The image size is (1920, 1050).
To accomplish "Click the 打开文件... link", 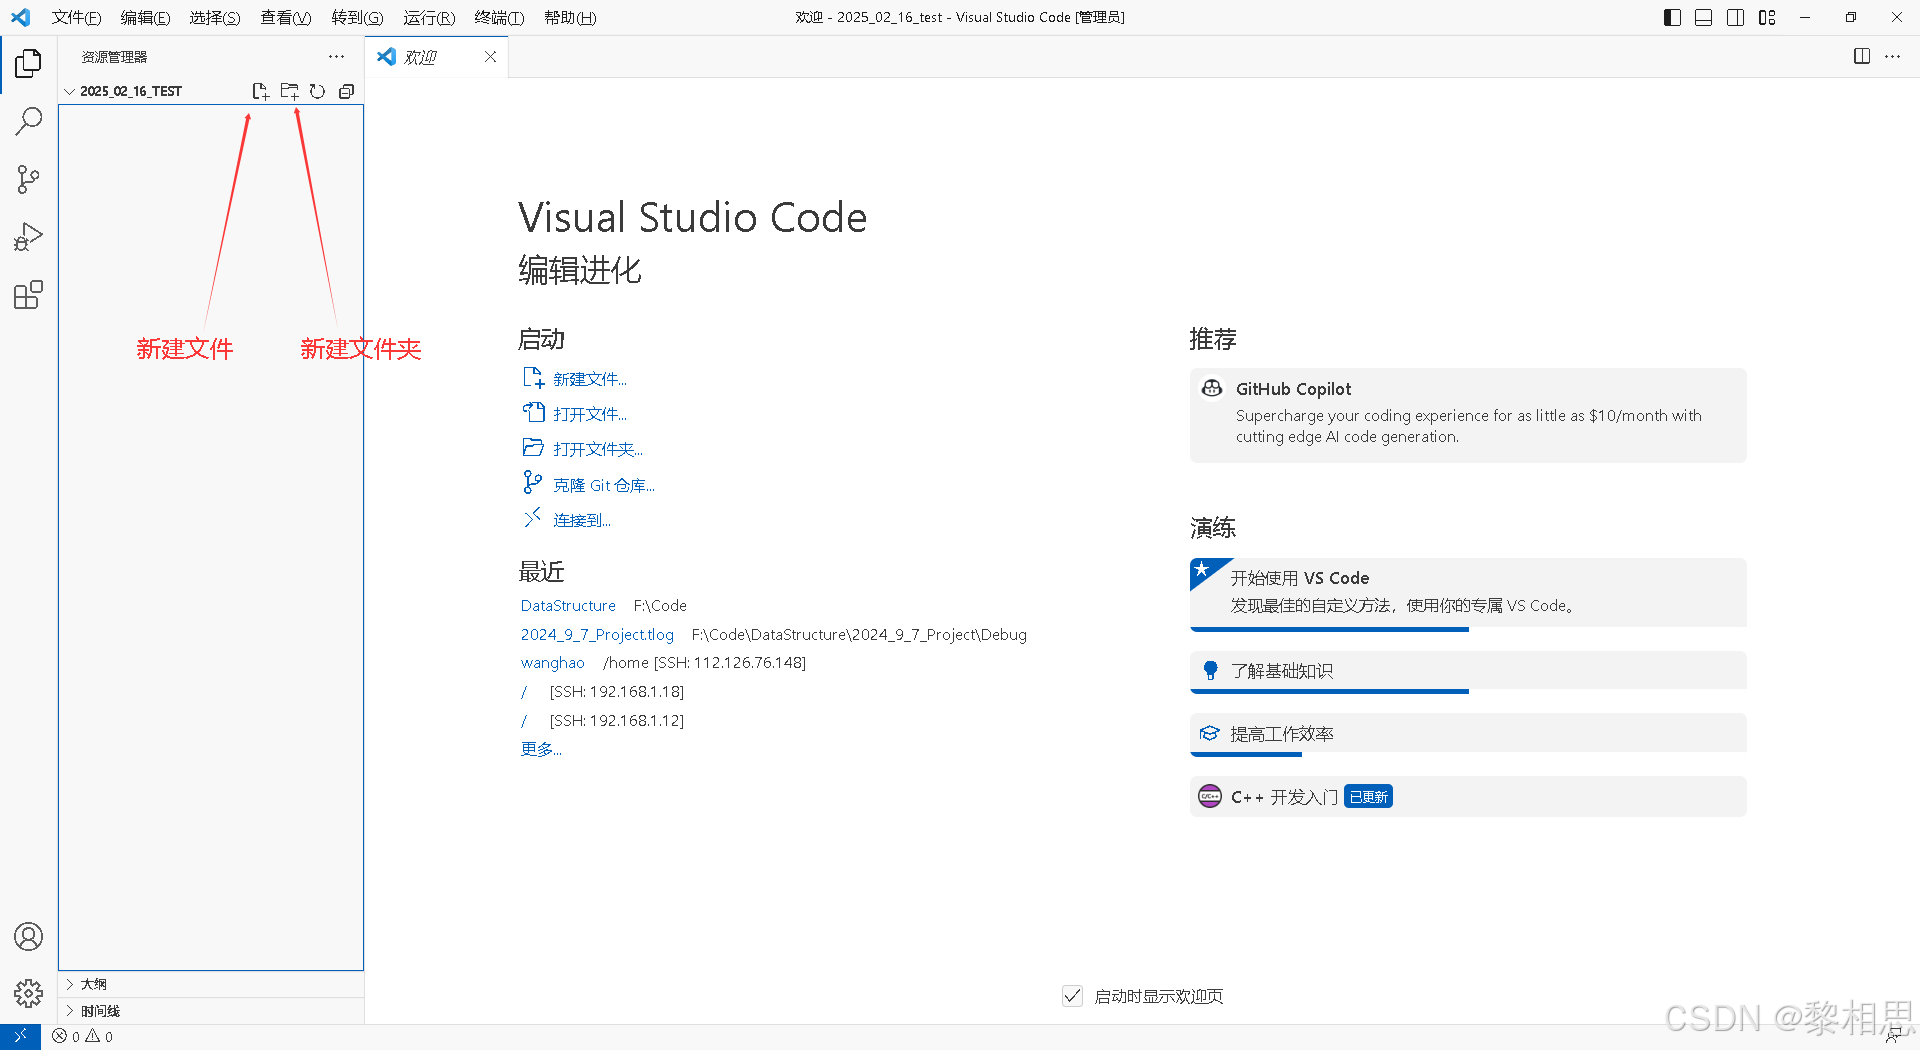I will click(x=590, y=414).
